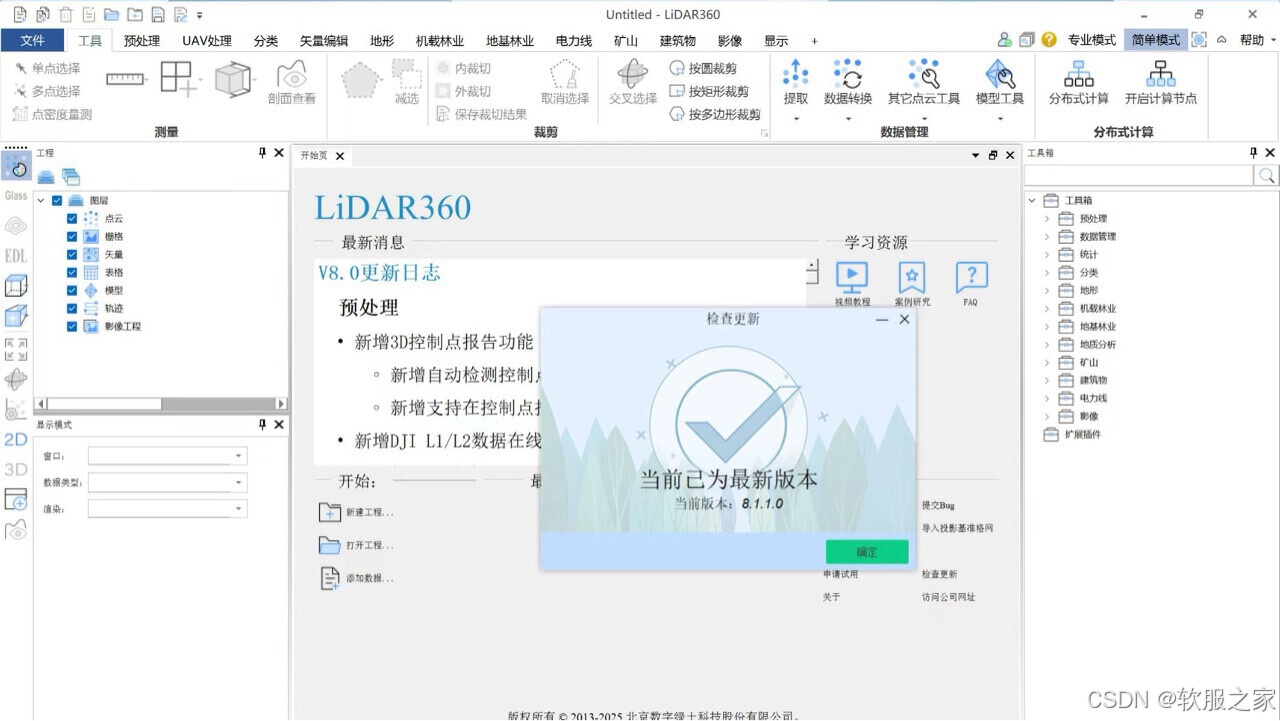This screenshot has width=1280, height=721.
Task: Switch to 2D view mode
Action: coord(16,439)
